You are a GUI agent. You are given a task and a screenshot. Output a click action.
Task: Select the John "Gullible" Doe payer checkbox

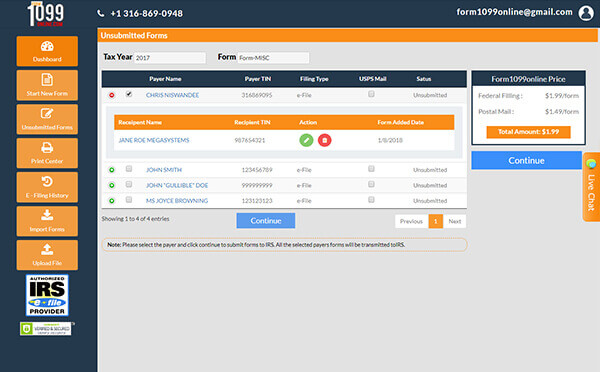[x=129, y=184]
